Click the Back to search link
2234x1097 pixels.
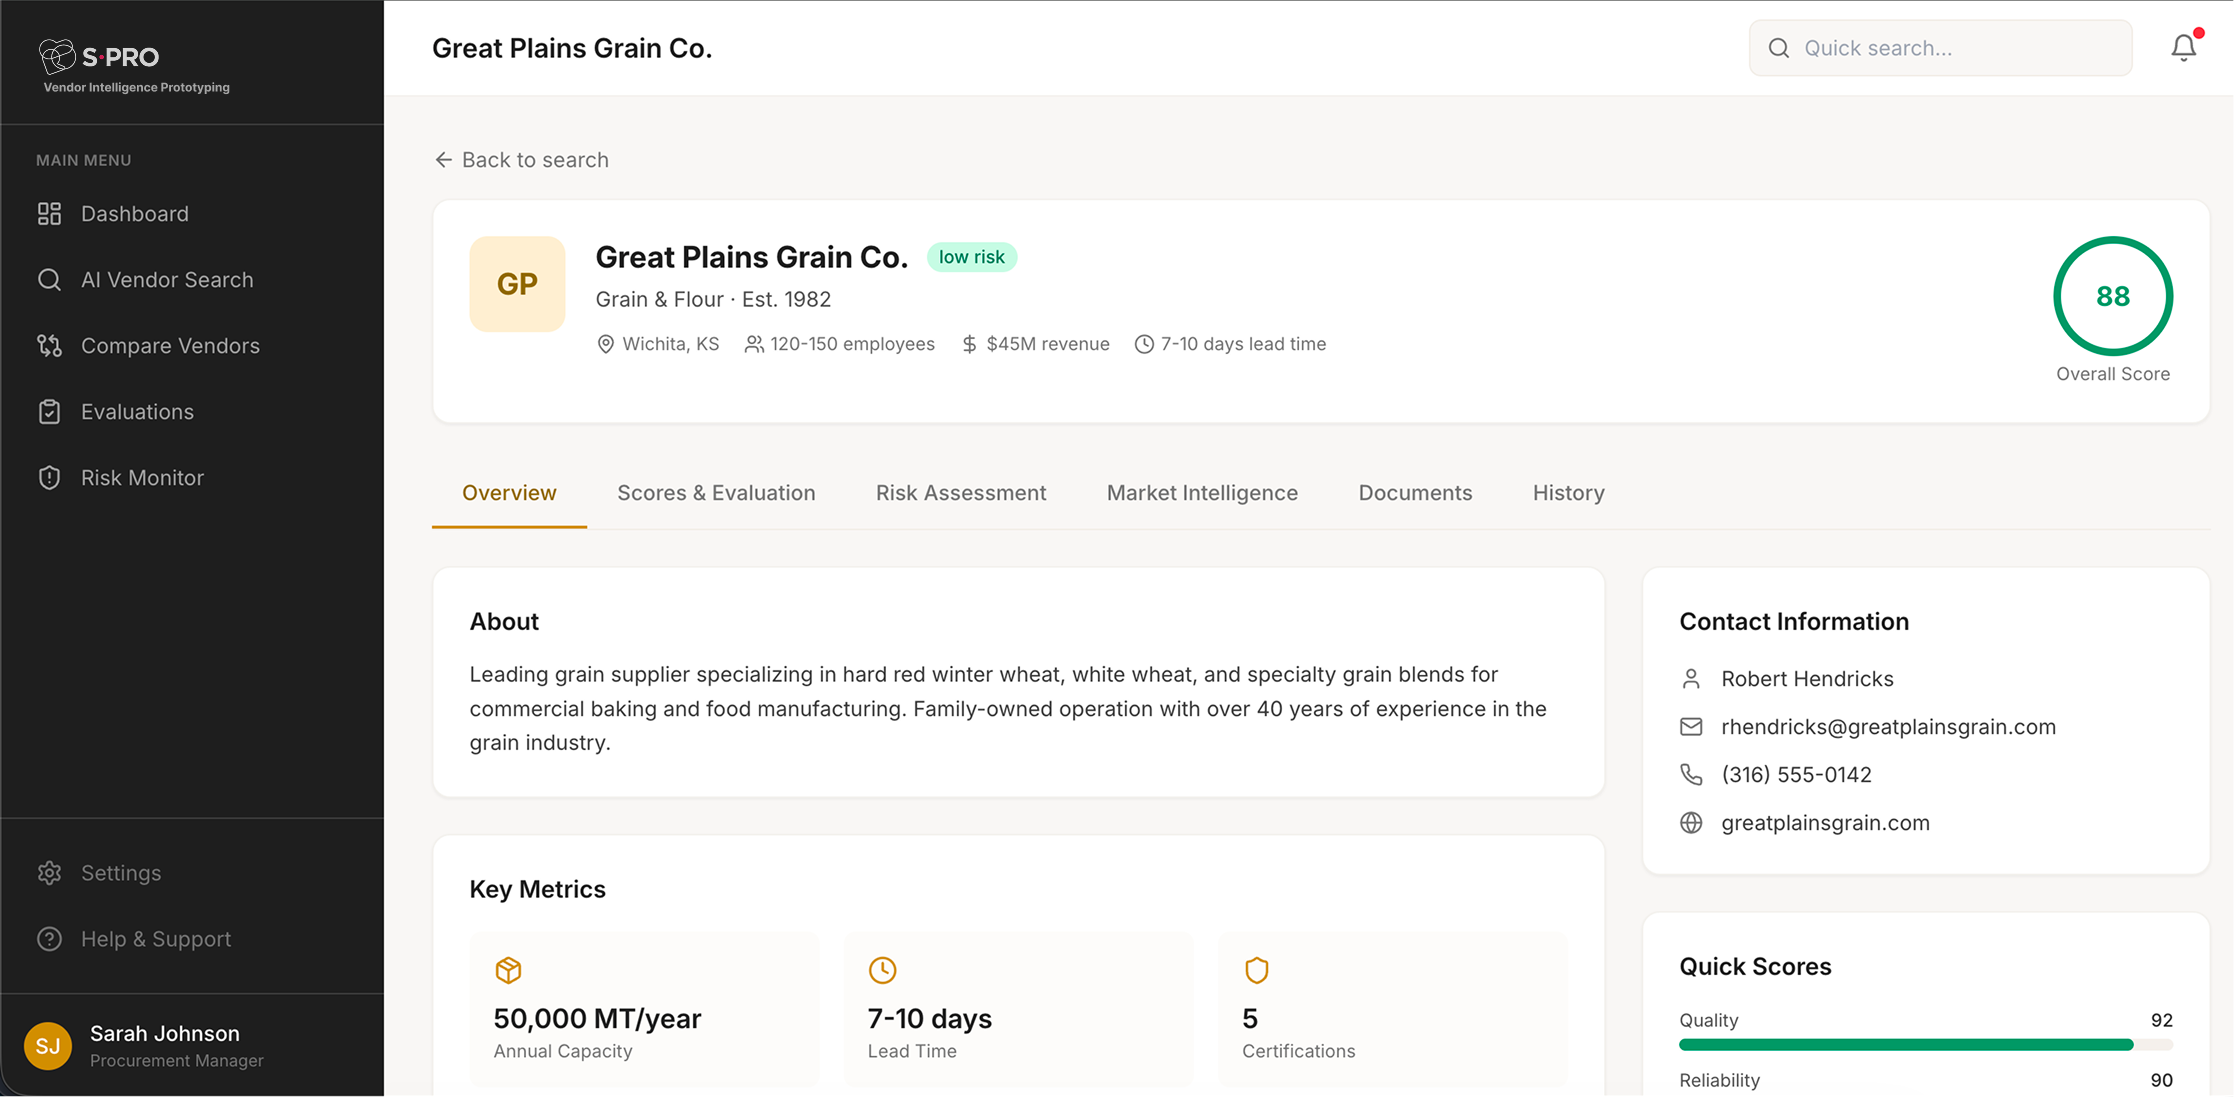(521, 159)
